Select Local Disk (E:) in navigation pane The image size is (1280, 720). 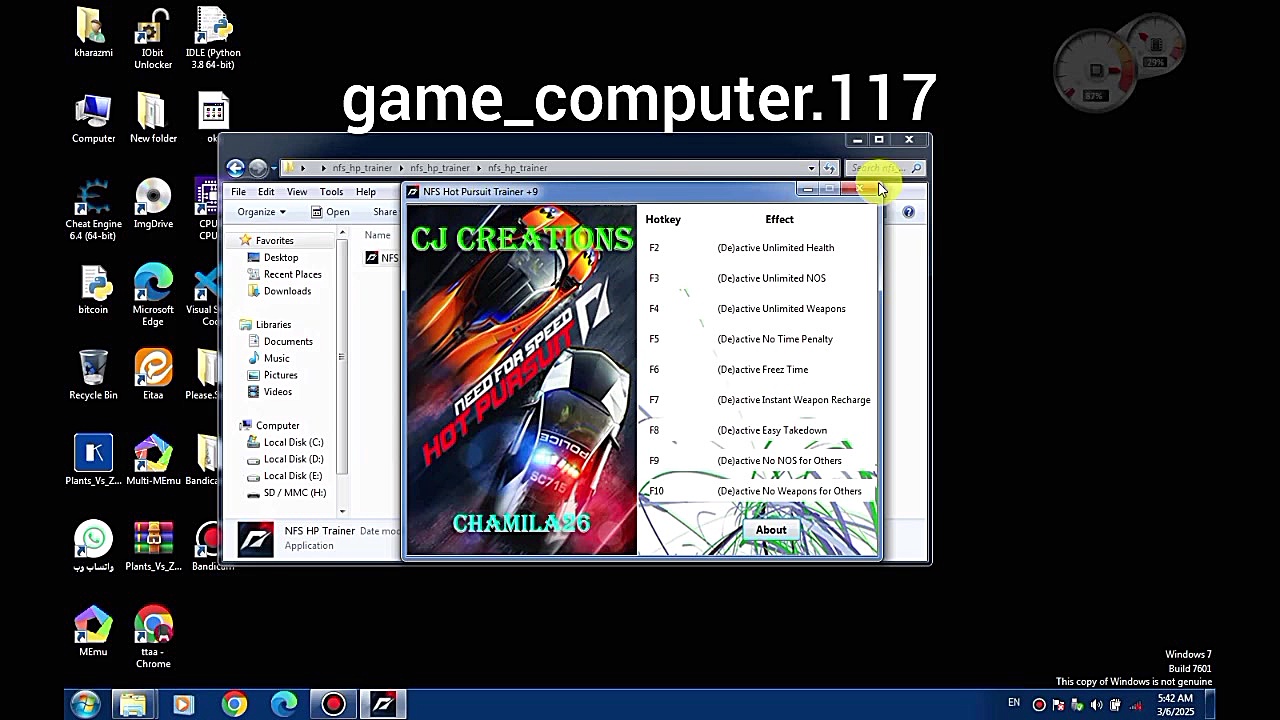tap(293, 476)
